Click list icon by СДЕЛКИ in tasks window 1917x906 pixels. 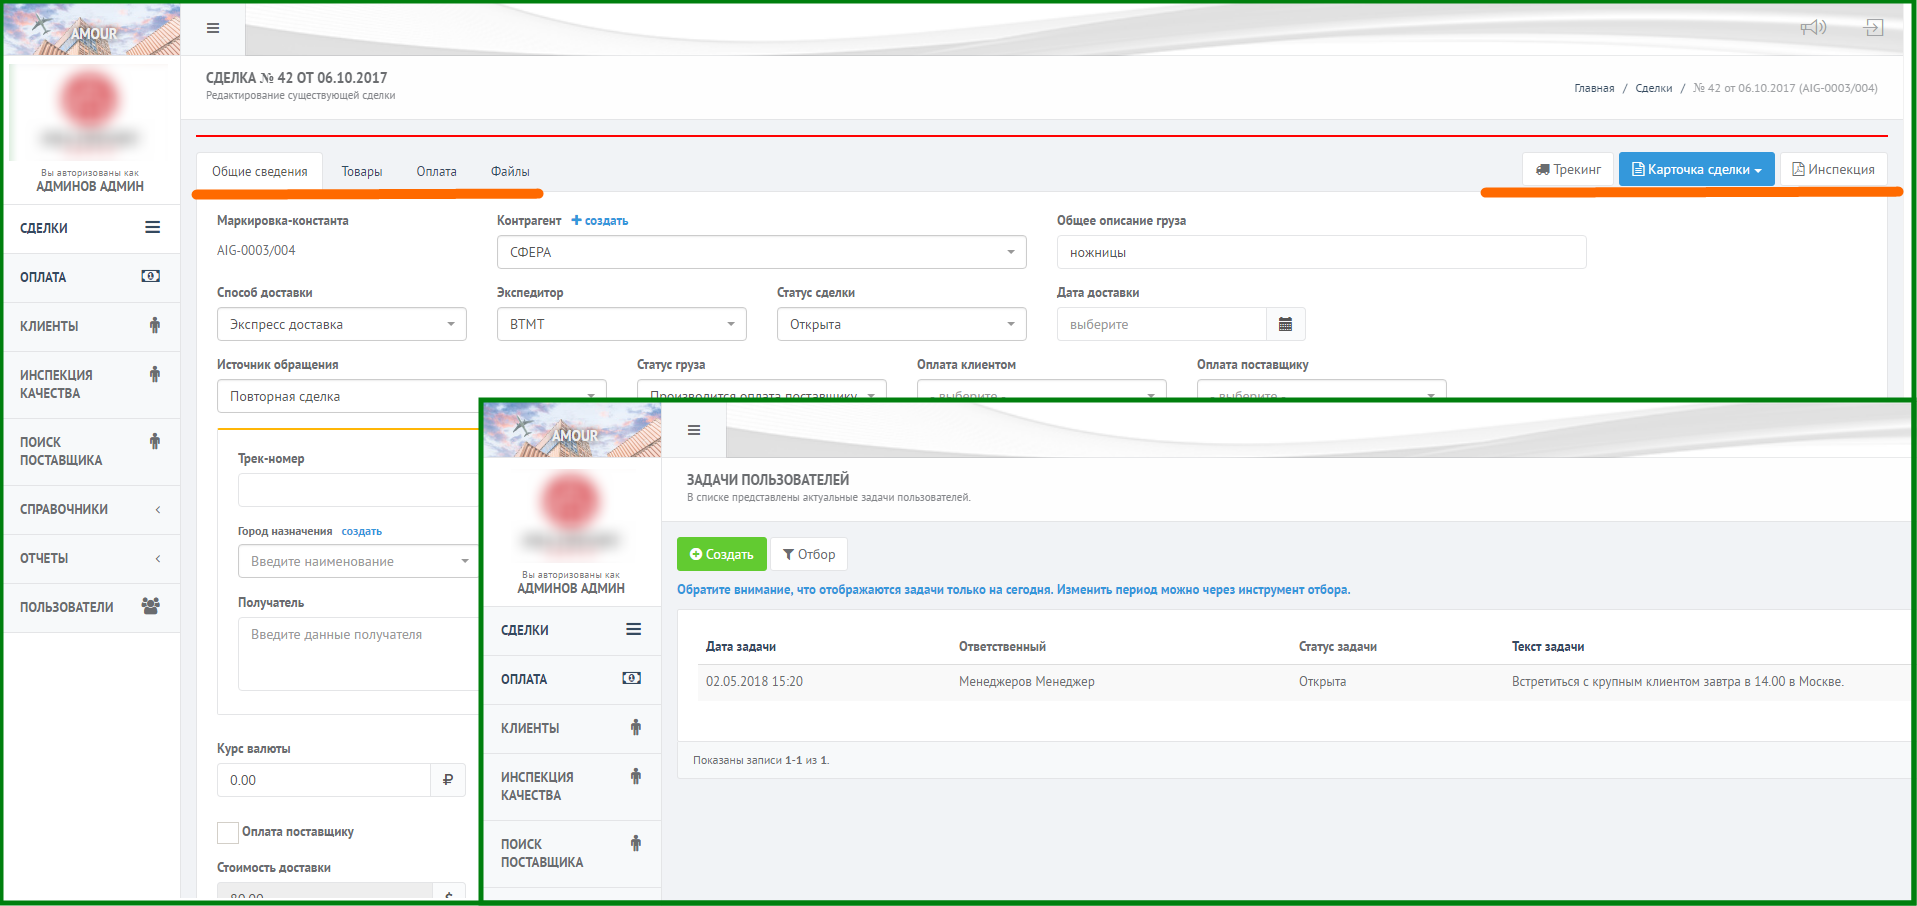[x=633, y=629]
